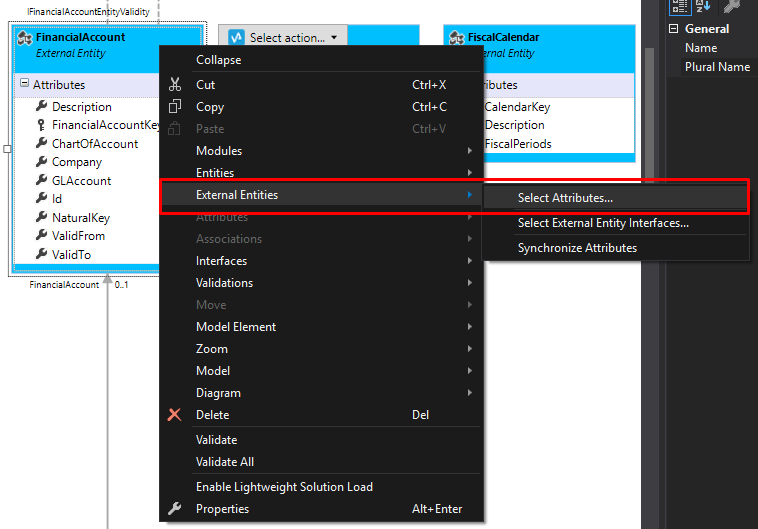Expand the Zoom submenu
758x529 pixels.
pyautogui.click(x=321, y=349)
